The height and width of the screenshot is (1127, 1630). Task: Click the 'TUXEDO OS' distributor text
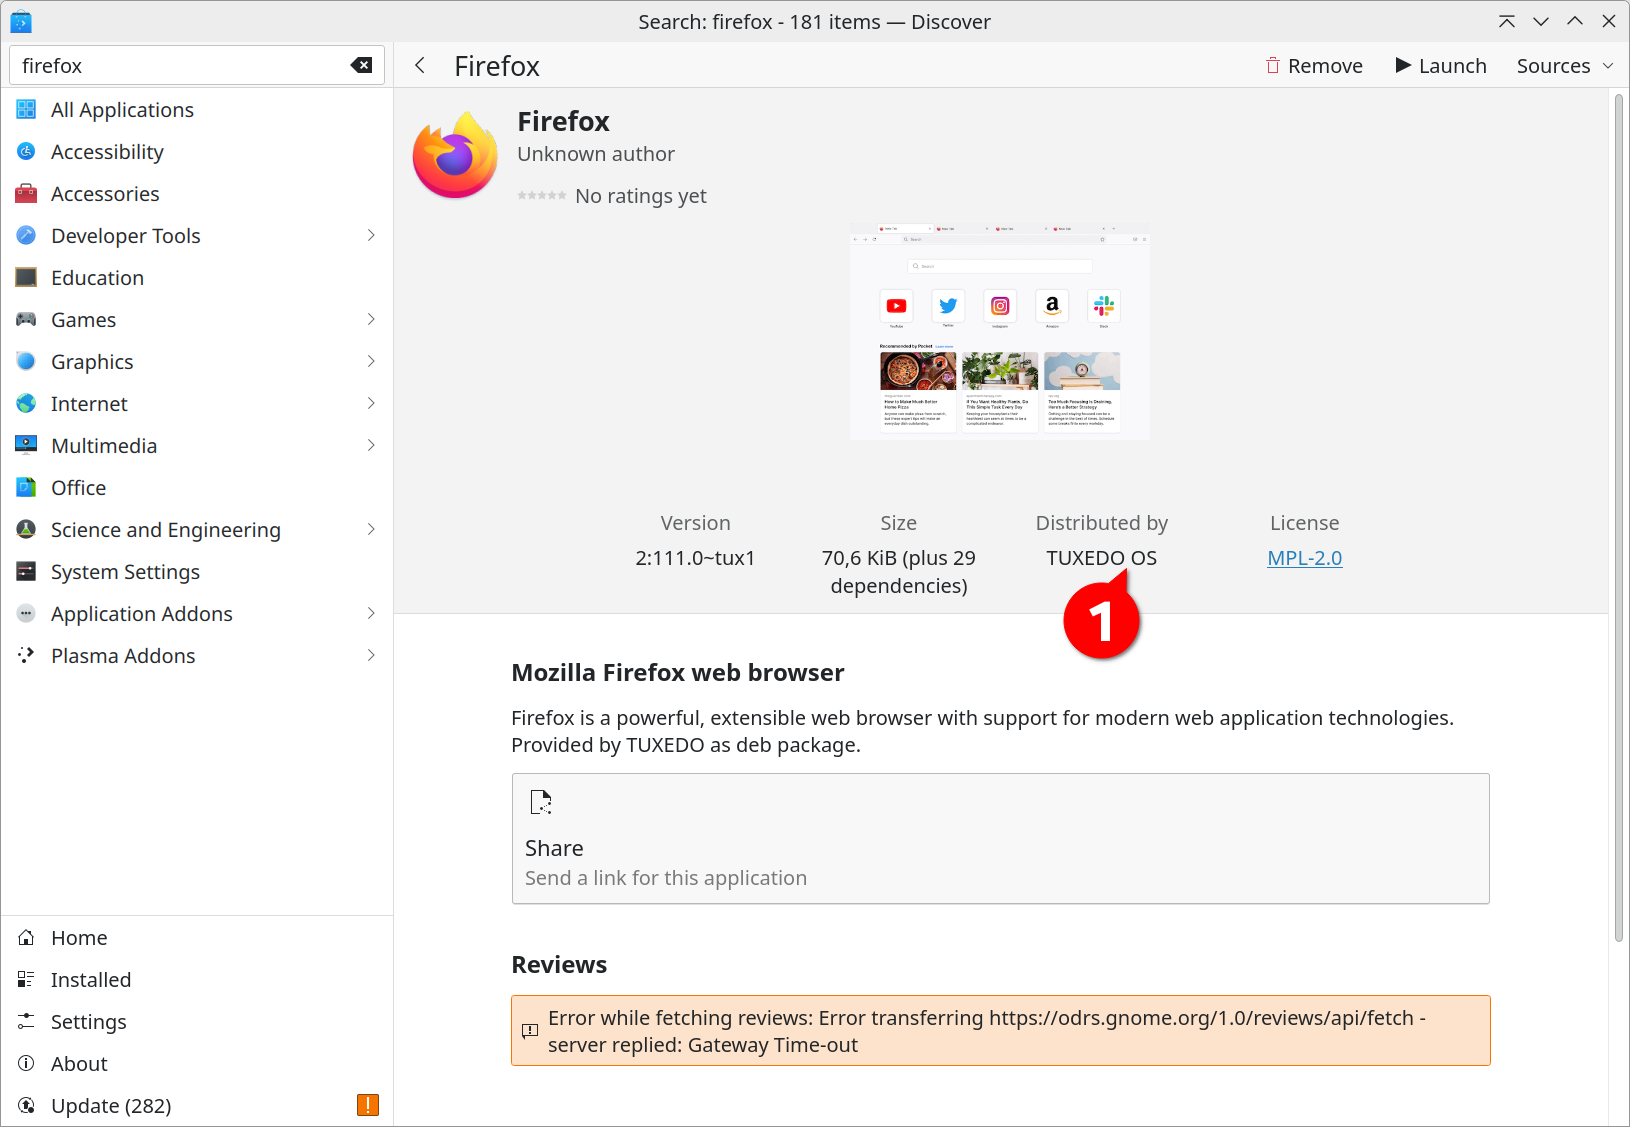coord(1101,559)
